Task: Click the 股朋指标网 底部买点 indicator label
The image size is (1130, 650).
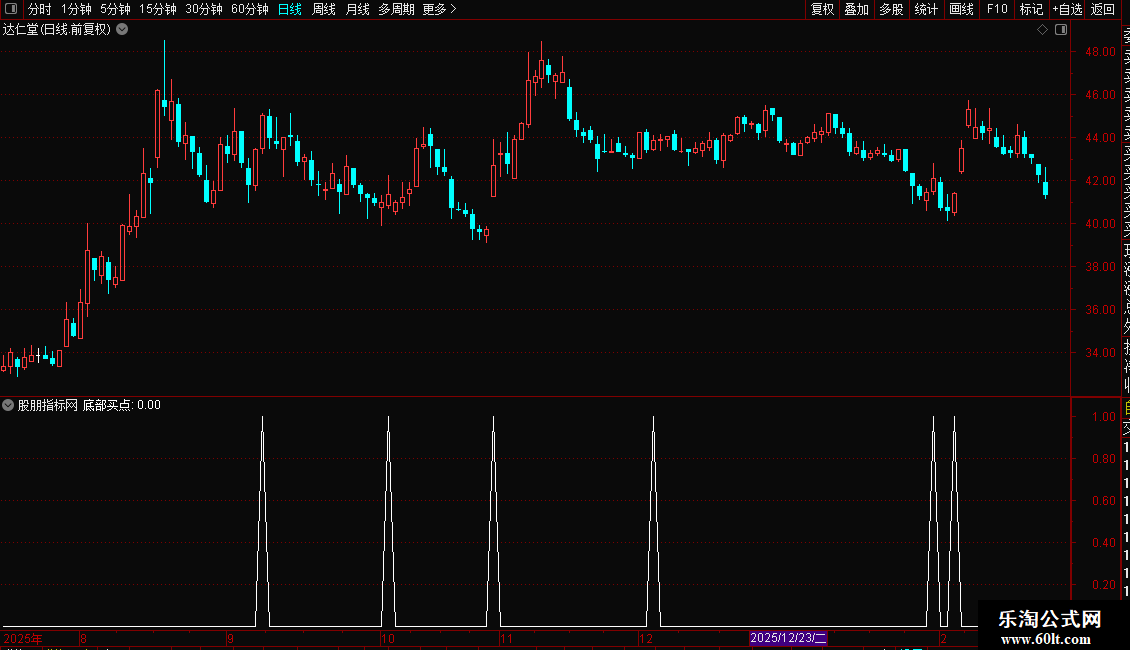Action: [89, 405]
